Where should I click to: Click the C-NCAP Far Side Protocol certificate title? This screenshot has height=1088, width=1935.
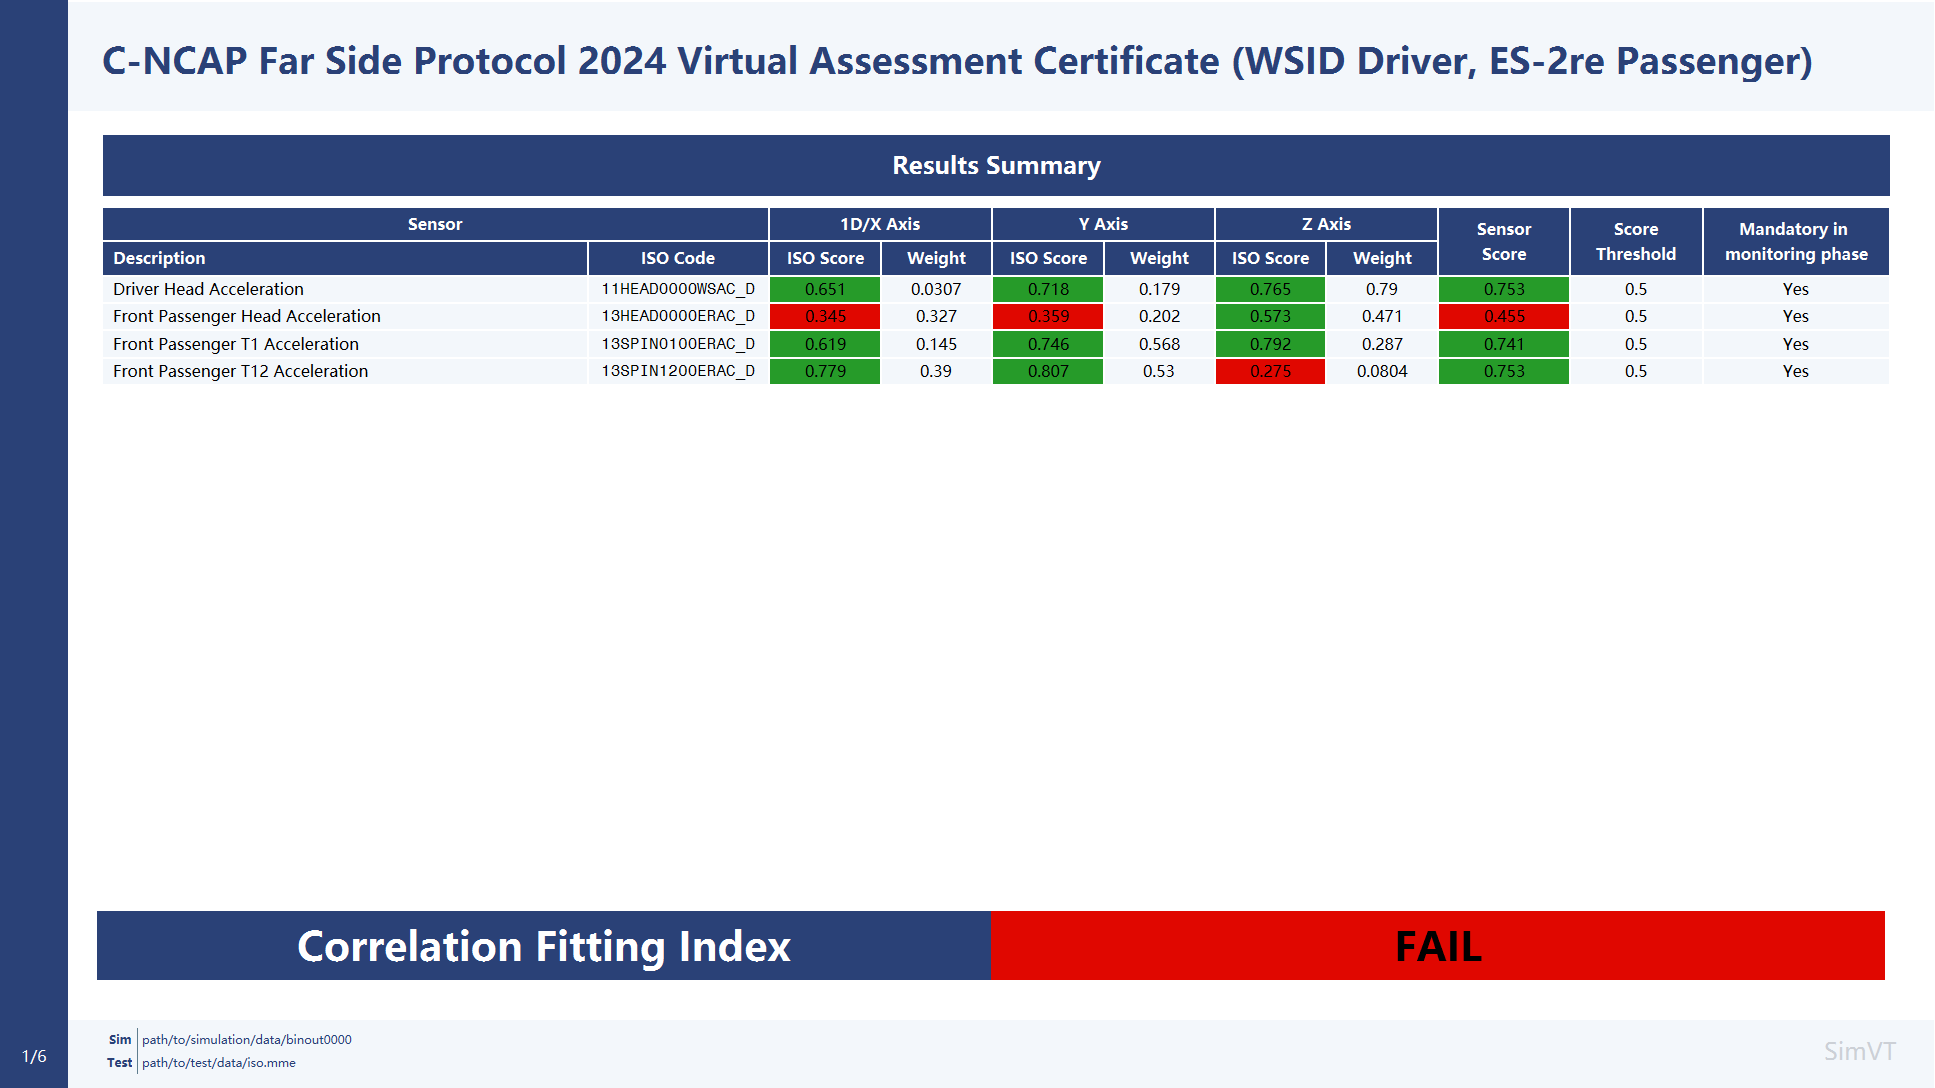tap(957, 61)
